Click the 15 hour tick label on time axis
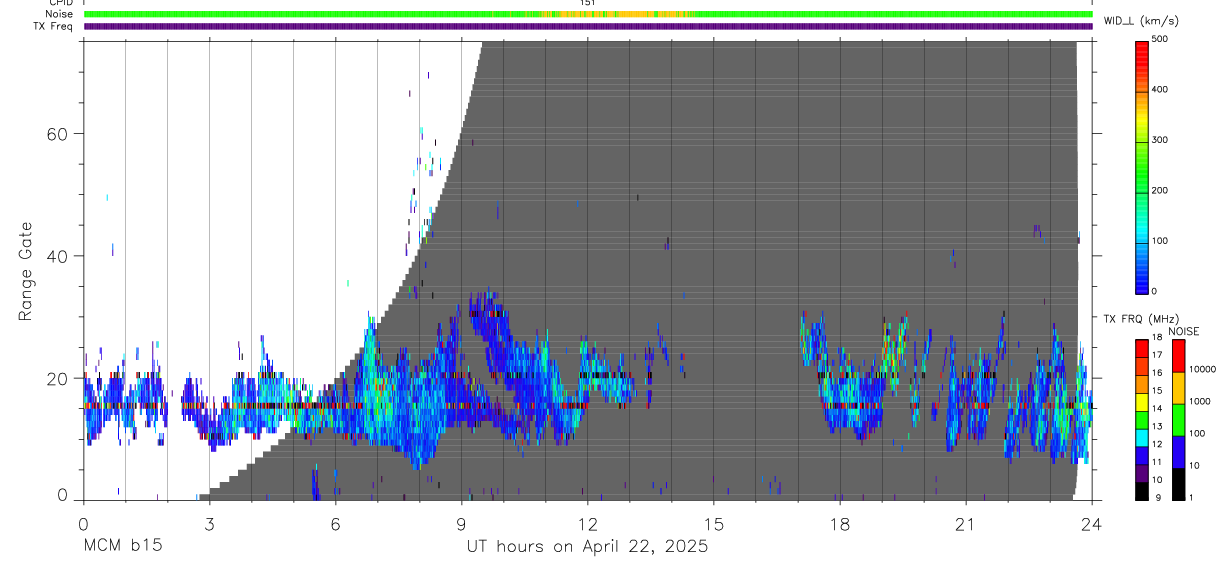The height and width of the screenshot is (567, 1228). [x=713, y=523]
